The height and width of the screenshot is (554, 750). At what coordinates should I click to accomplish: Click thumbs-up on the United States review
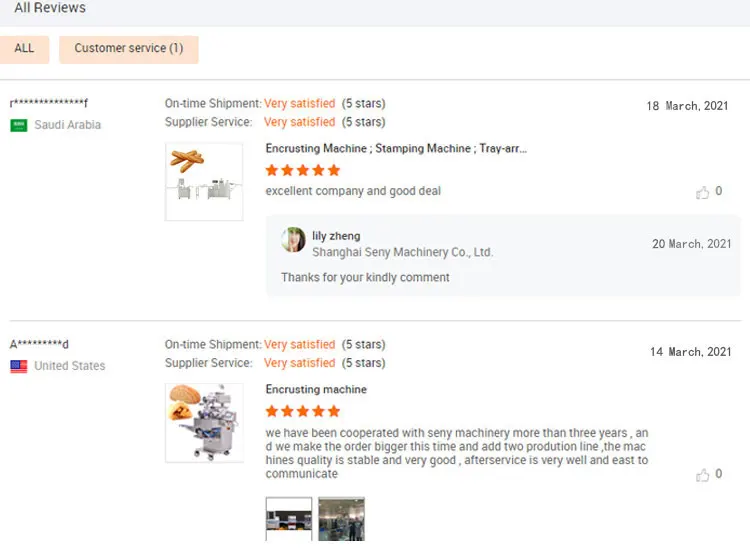pos(703,474)
